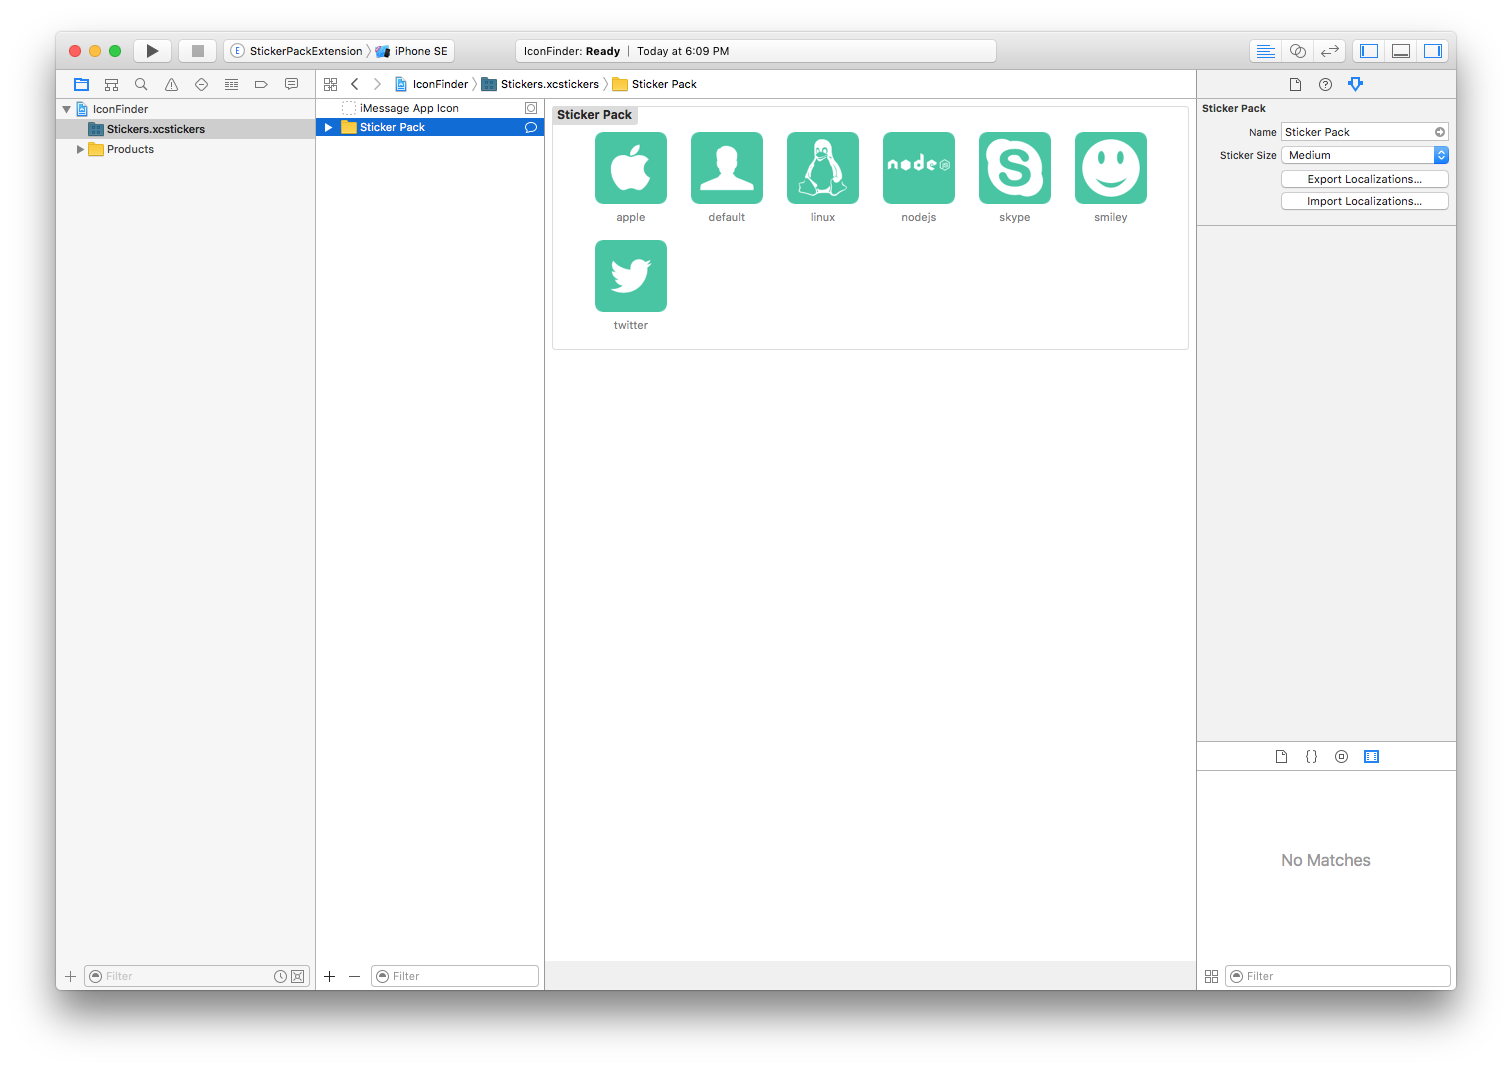Viewport: 1512px width, 1070px height.
Task: Expand the Products group in navigator
Action: pyautogui.click(x=81, y=149)
